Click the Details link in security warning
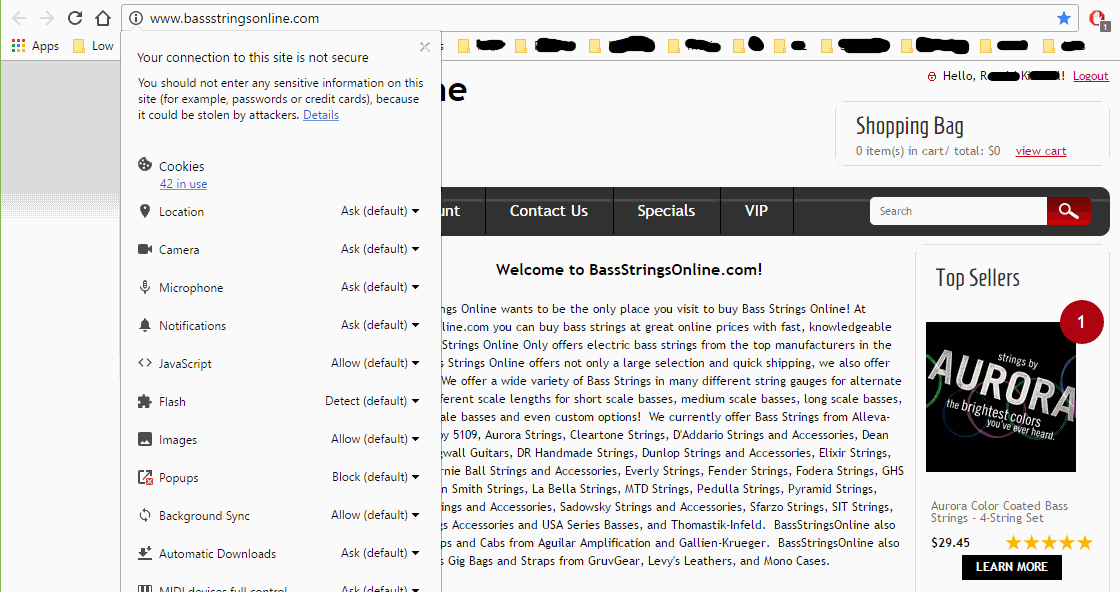The height and width of the screenshot is (592, 1120). [321, 115]
